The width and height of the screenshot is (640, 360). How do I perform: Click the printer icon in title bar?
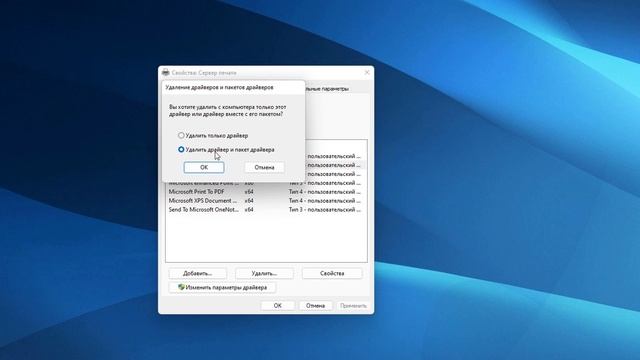165,73
